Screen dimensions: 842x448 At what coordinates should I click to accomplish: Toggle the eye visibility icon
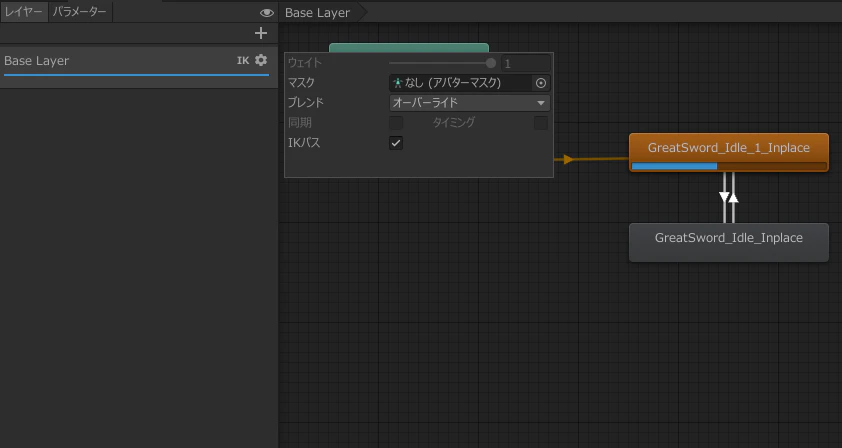click(266, 12)
